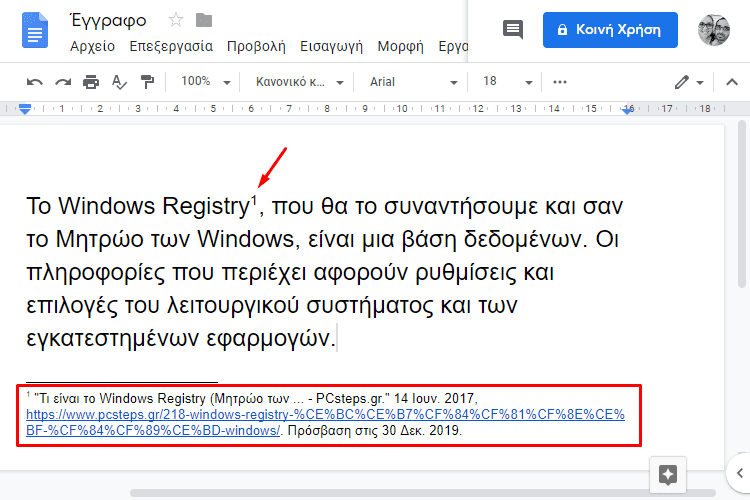Star the document Έγγραφο
The width and height of the screenshot is (750, 500).
point(176,20)
